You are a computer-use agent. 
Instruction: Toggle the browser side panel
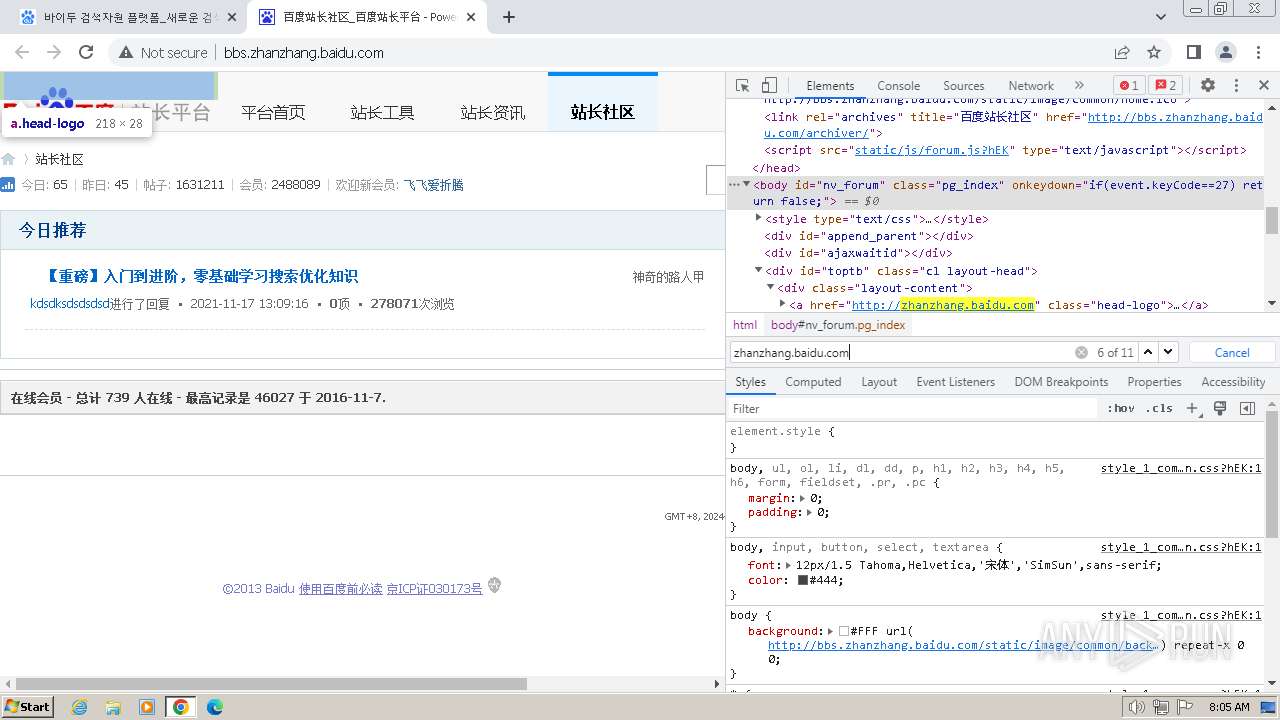1194,52
